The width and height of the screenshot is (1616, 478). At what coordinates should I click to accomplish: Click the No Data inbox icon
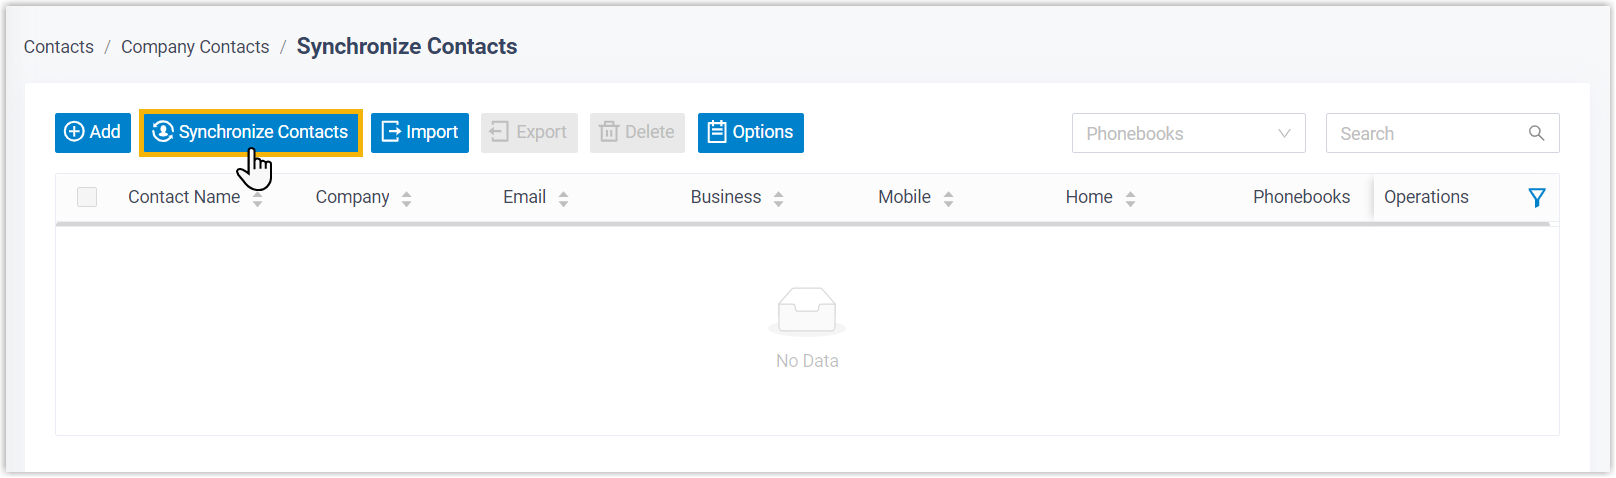[x=807, y=310]
